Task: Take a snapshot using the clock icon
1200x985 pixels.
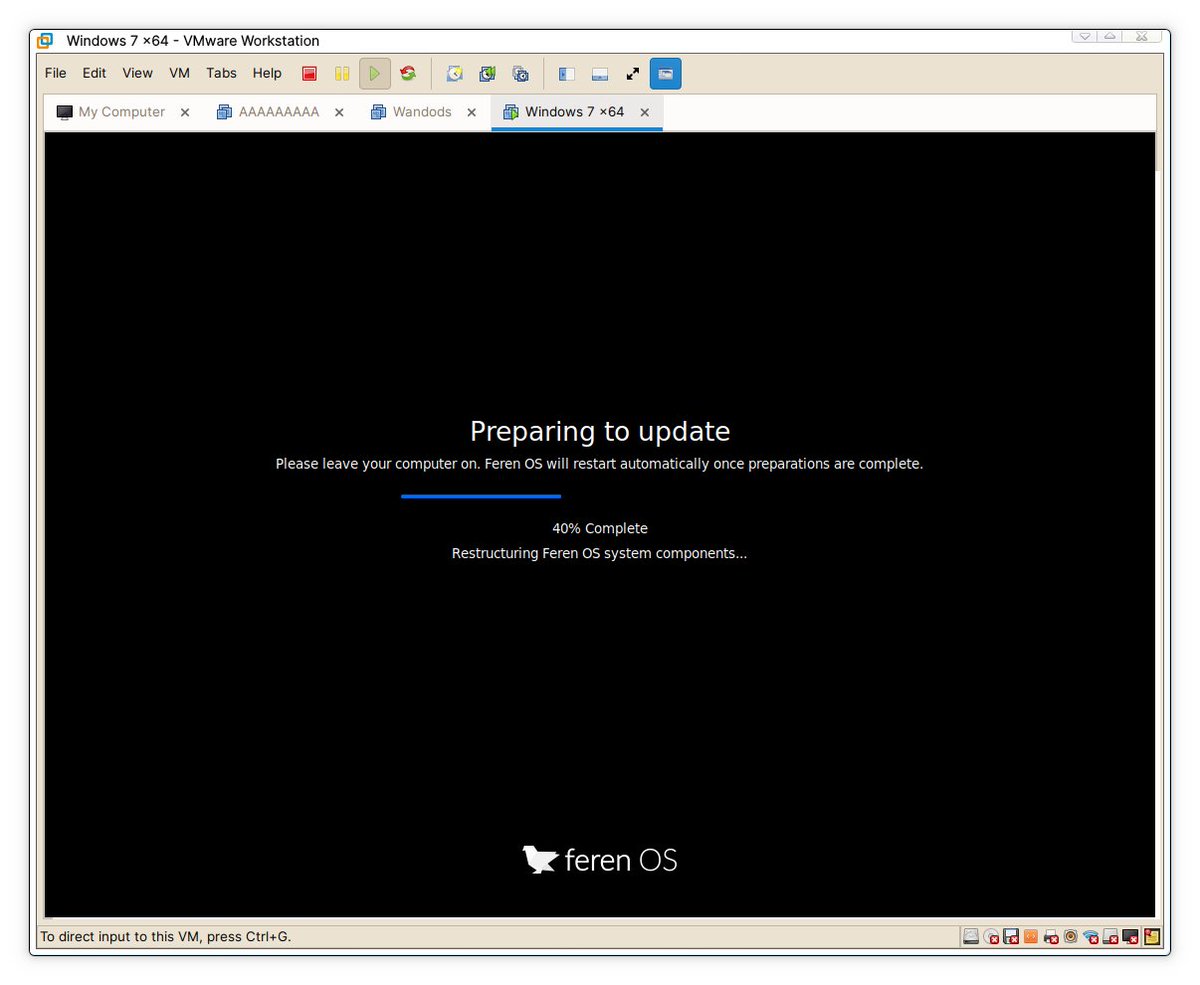Action: click(455, 74)
